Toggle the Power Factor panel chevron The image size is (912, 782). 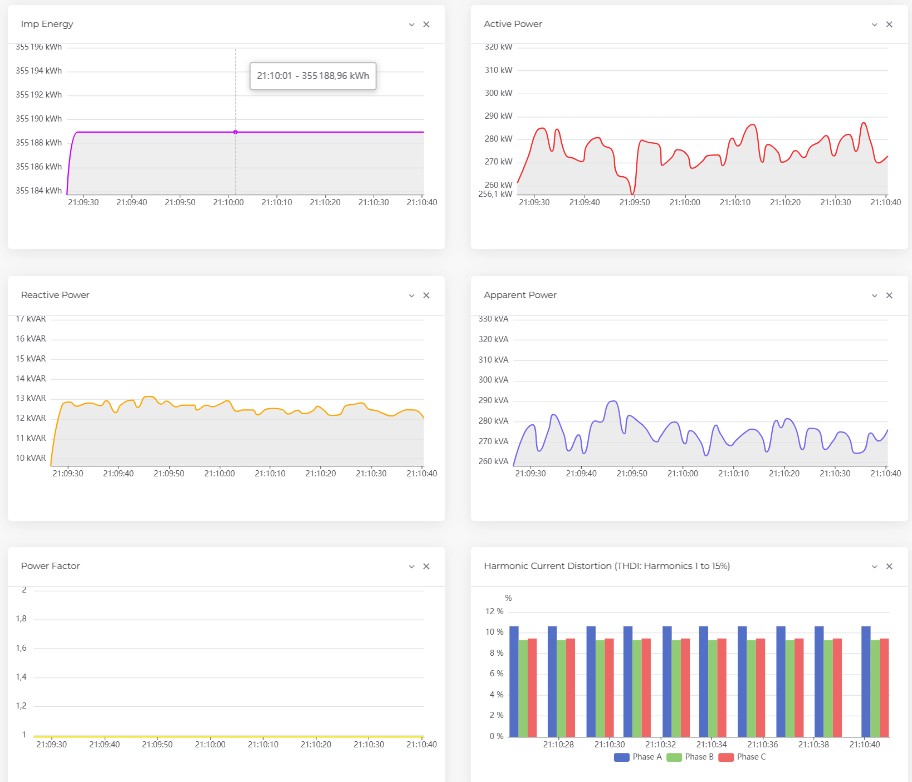(x=411, y=566)
